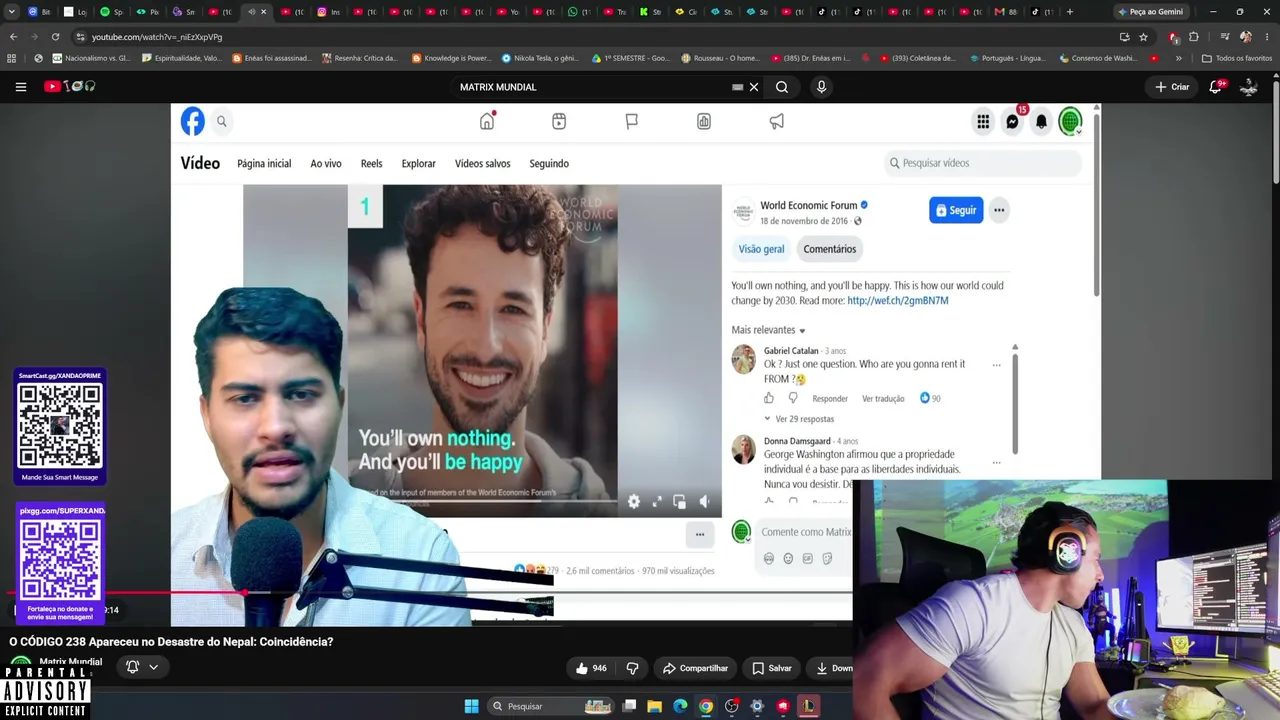Open the wef.ch/2gmBN7M link
Screen dimensions: 1280x720
click(898, 301)
